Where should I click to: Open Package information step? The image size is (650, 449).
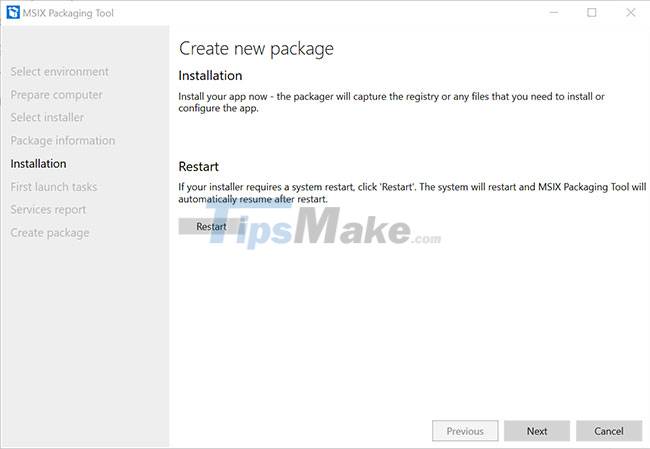(63, 141)
